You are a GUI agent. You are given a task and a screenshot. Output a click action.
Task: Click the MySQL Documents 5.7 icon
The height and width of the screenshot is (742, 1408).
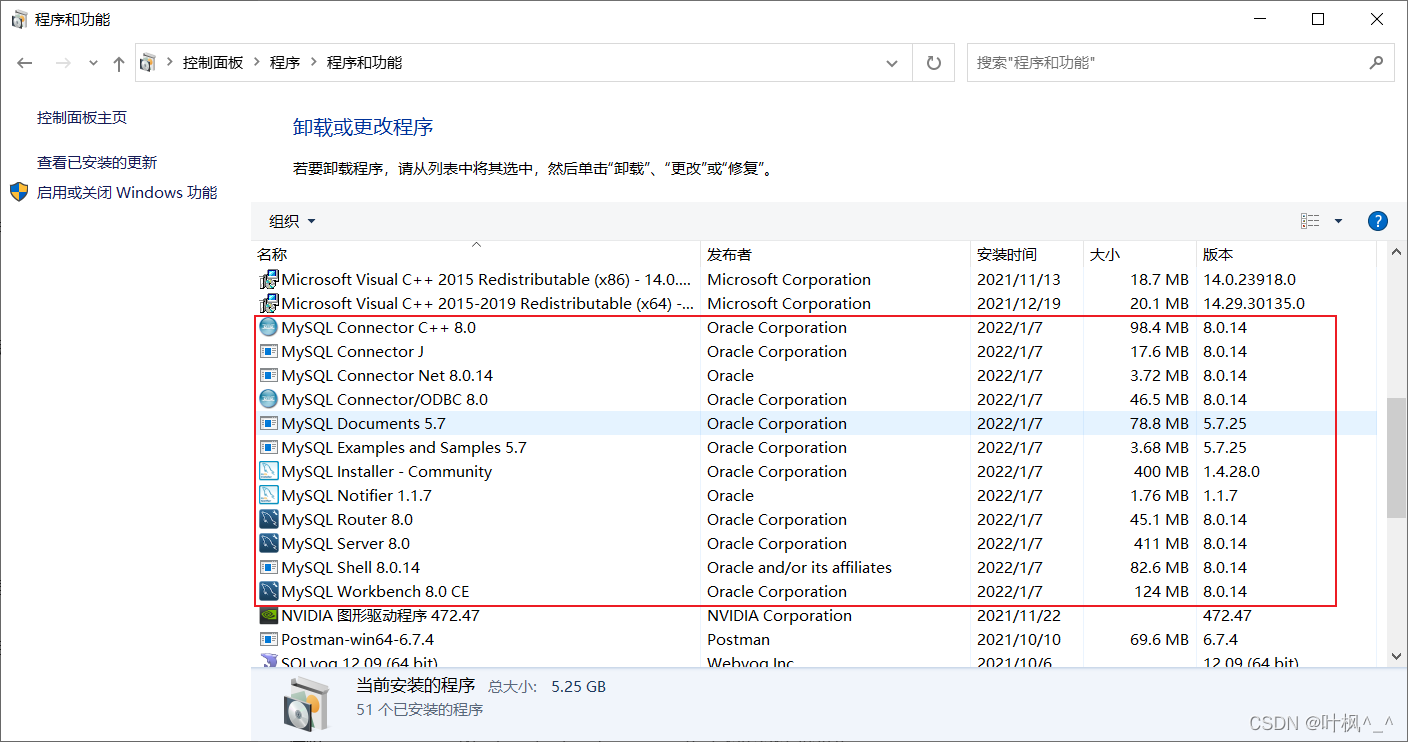268,423
